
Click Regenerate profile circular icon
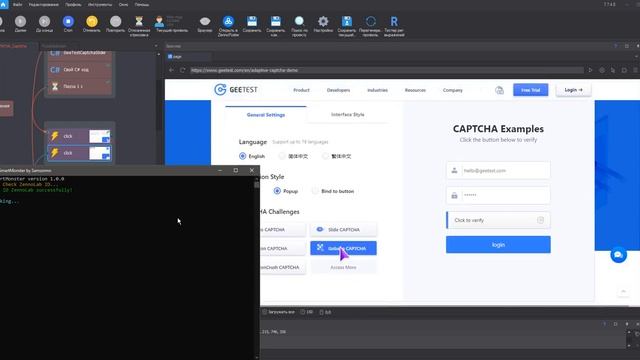(371, 21)
